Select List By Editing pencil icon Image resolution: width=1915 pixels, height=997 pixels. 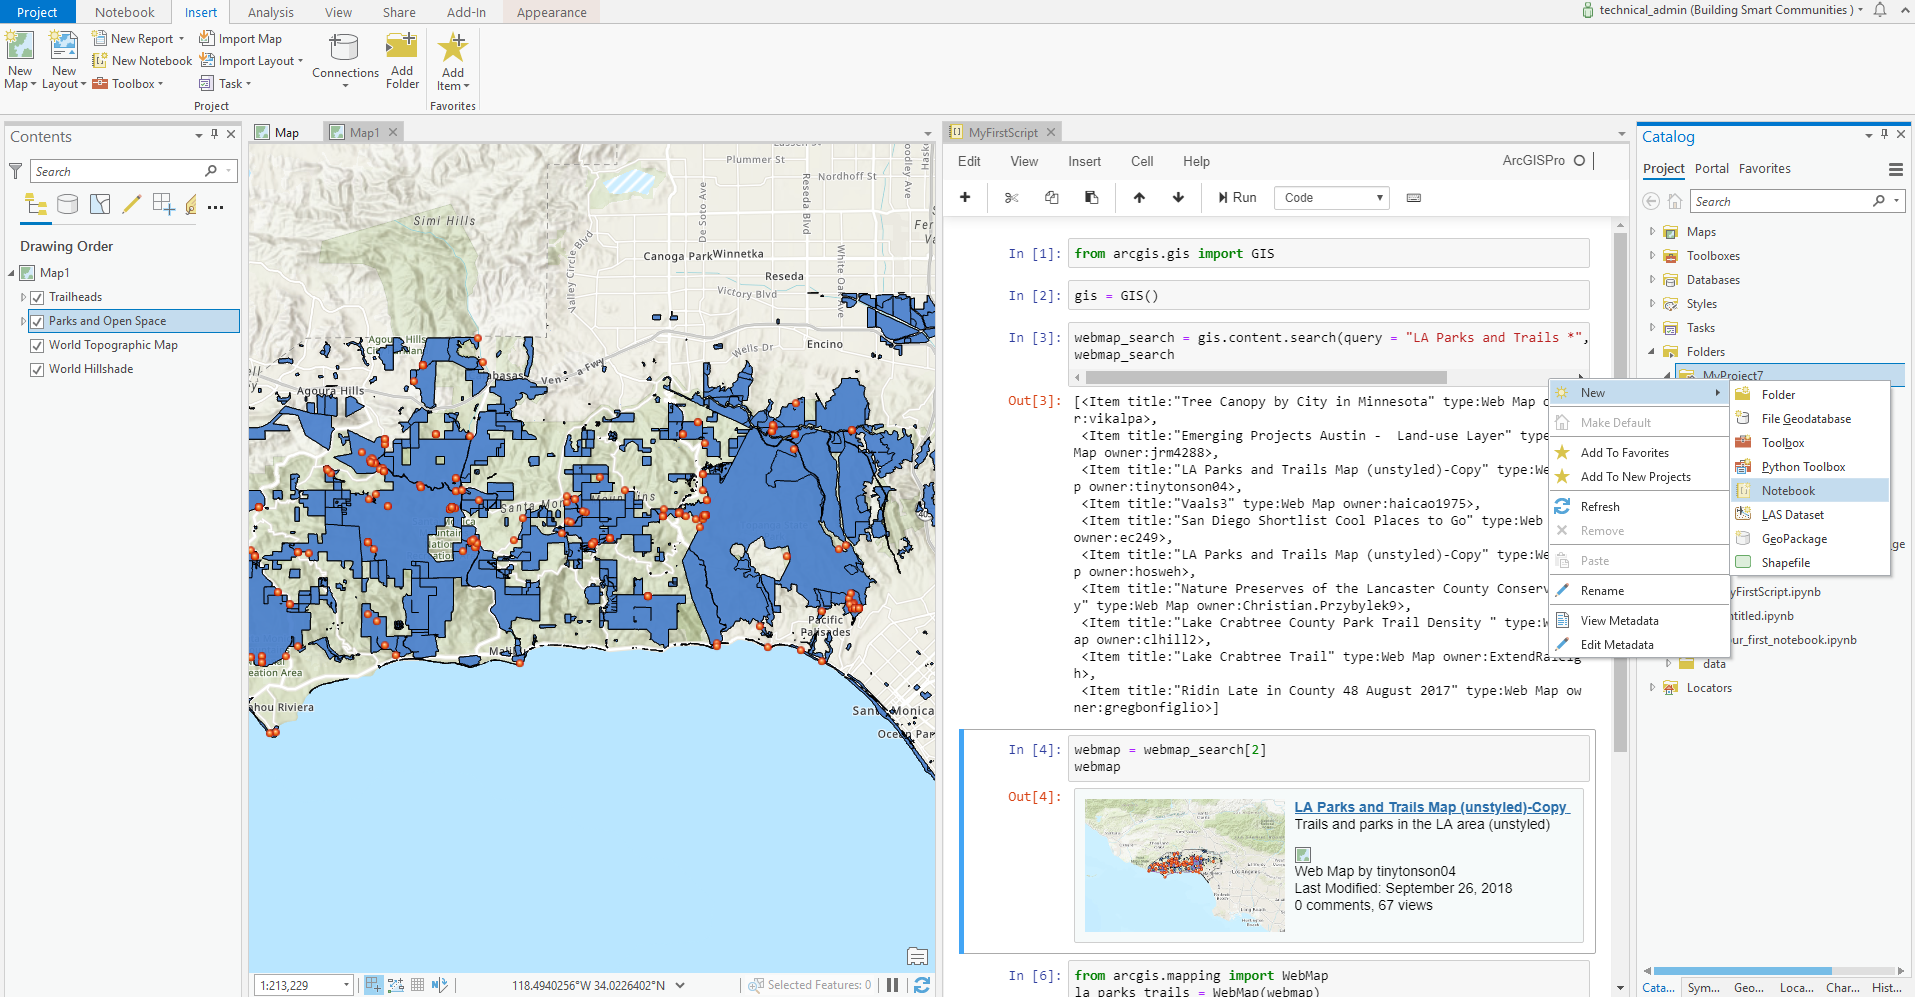pos(131,205)
